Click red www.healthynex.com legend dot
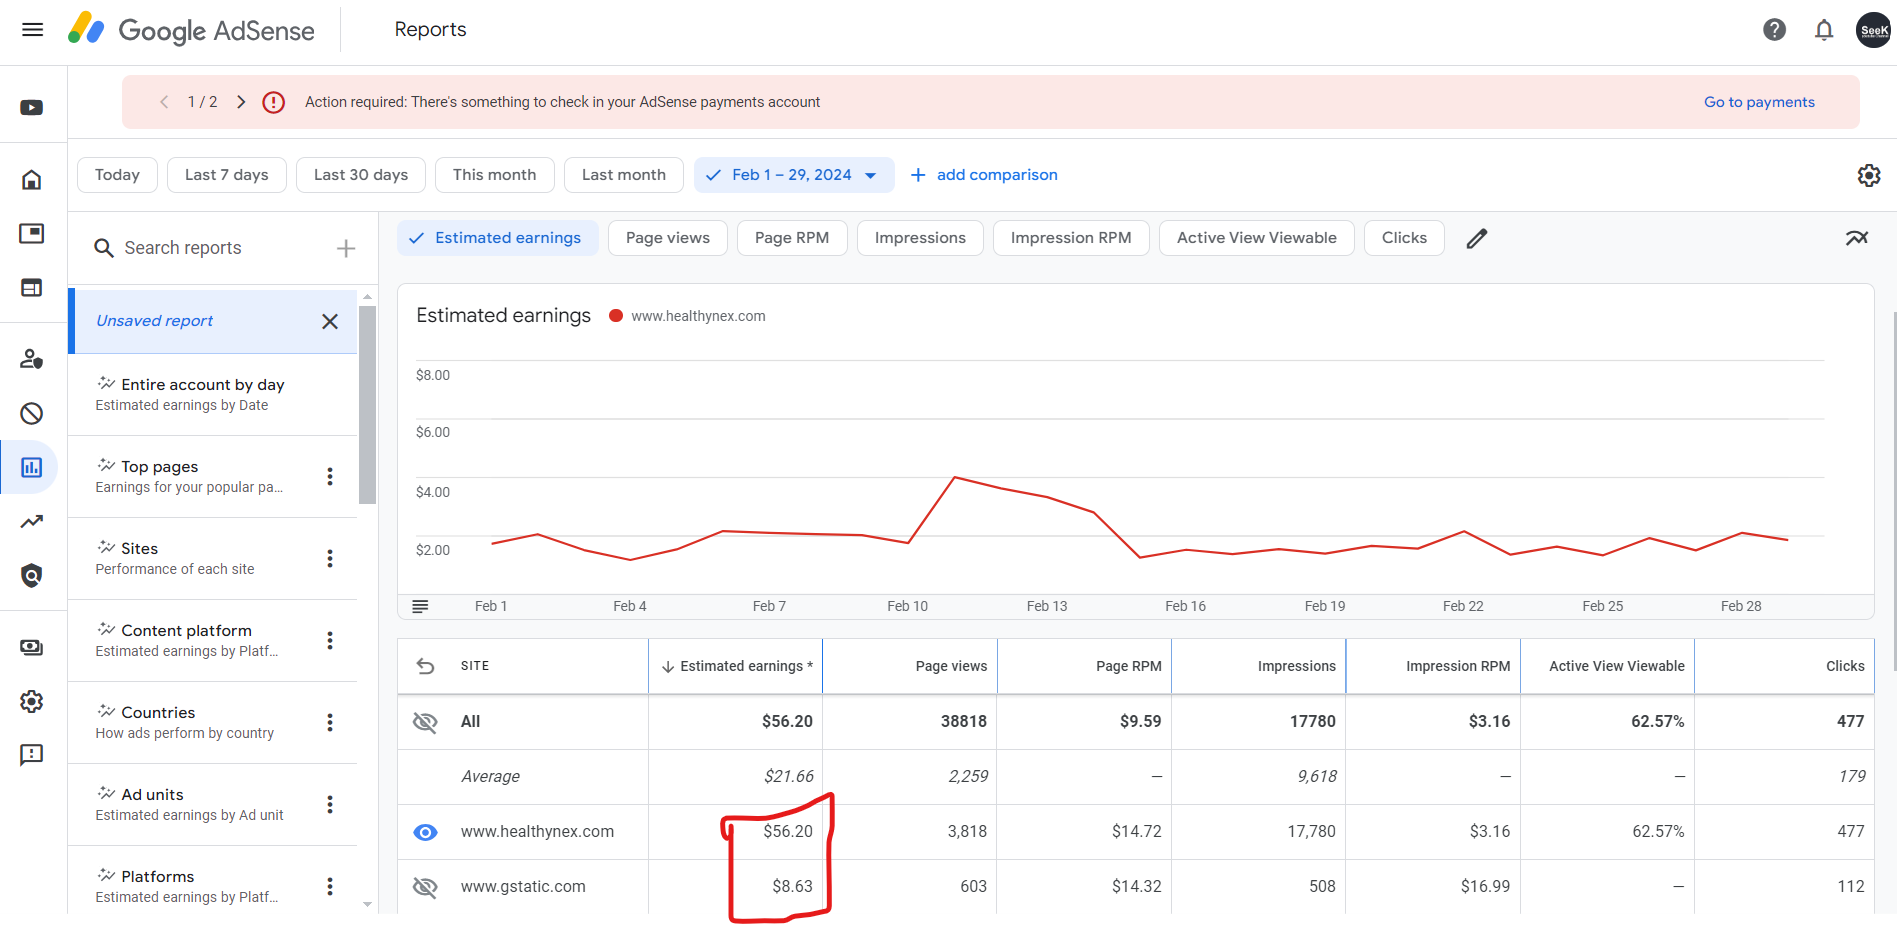1897x925 pixels. pos(616,316)
